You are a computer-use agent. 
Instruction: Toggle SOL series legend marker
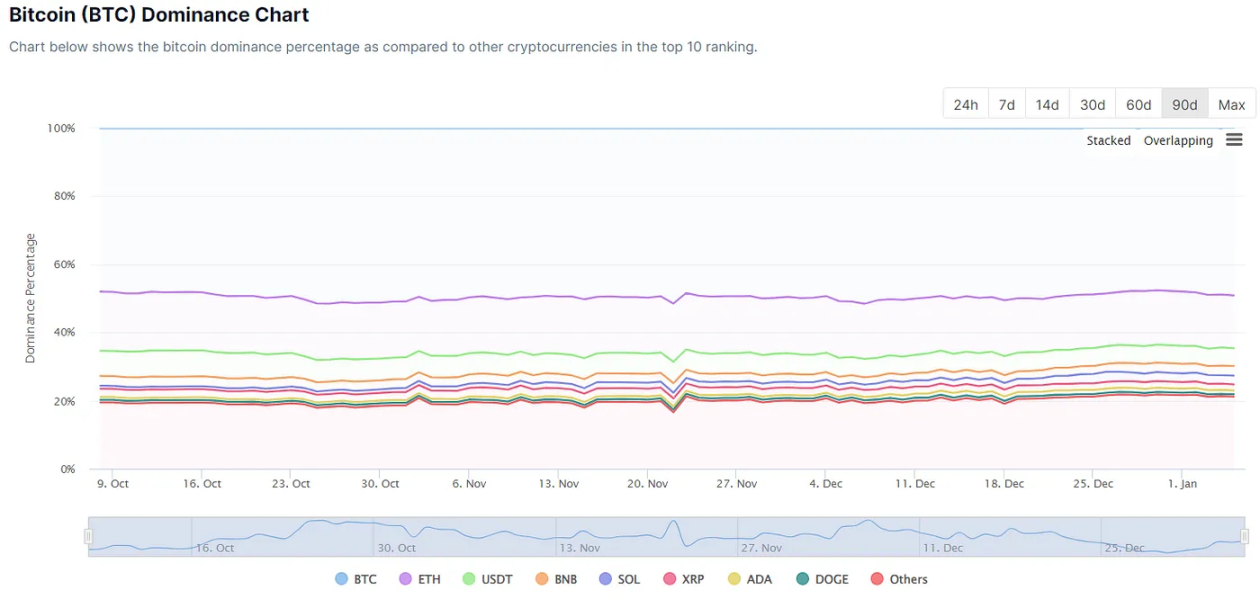(605, 579)
